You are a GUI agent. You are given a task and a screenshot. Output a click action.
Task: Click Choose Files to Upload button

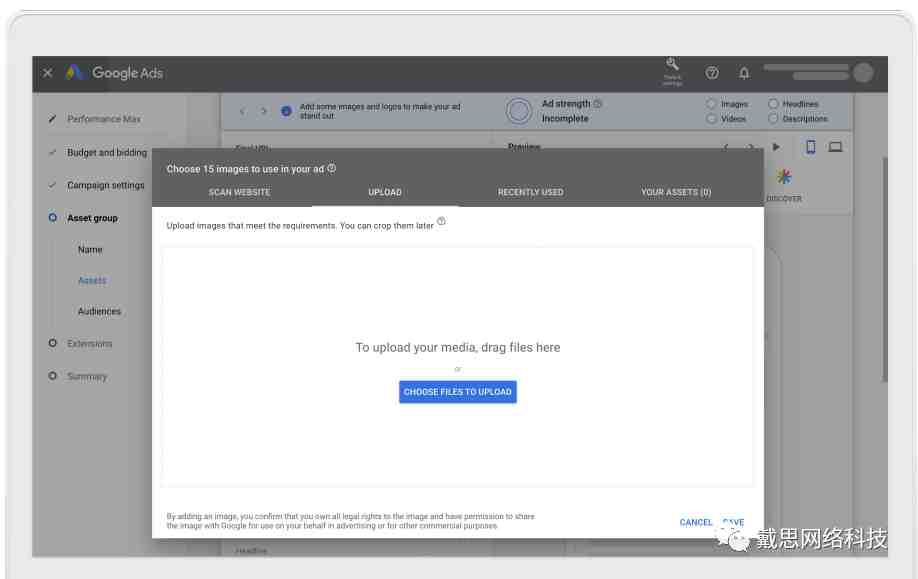[x=458, y=392]
